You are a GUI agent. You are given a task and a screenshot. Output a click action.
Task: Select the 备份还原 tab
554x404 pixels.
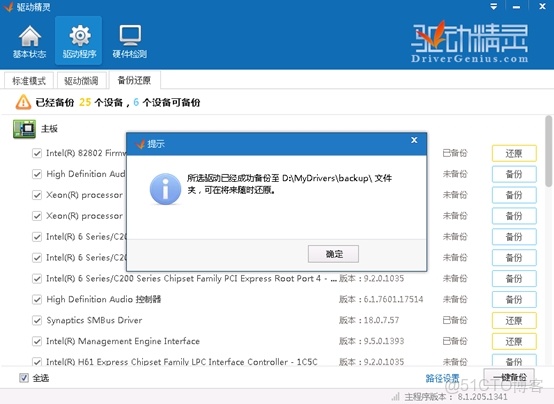click(x=134, y=80)
